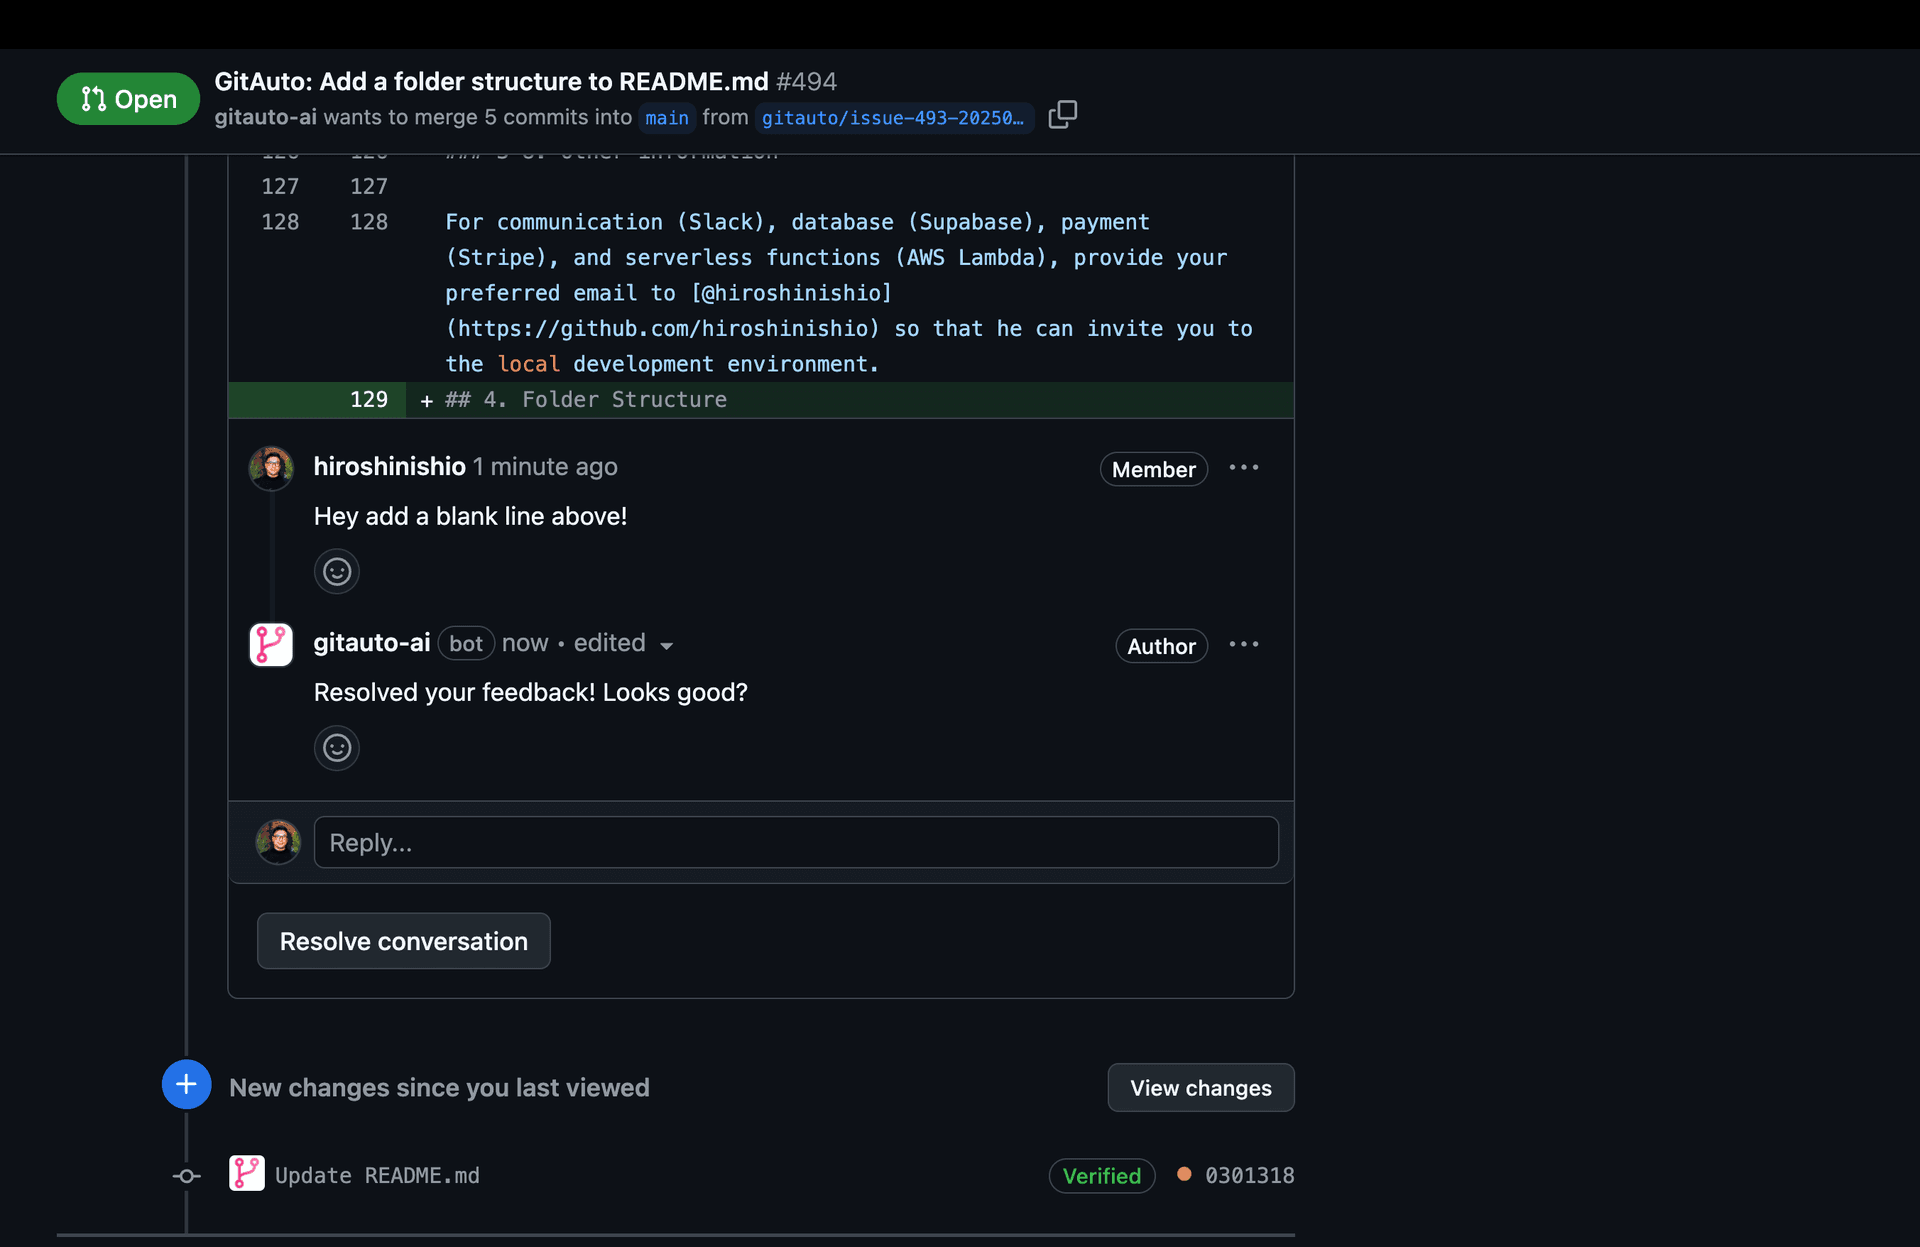This screenshot has width=1920, height=1247.
Task: Add emoji reaction to gitauto-ai's reply
Action: 336,748
